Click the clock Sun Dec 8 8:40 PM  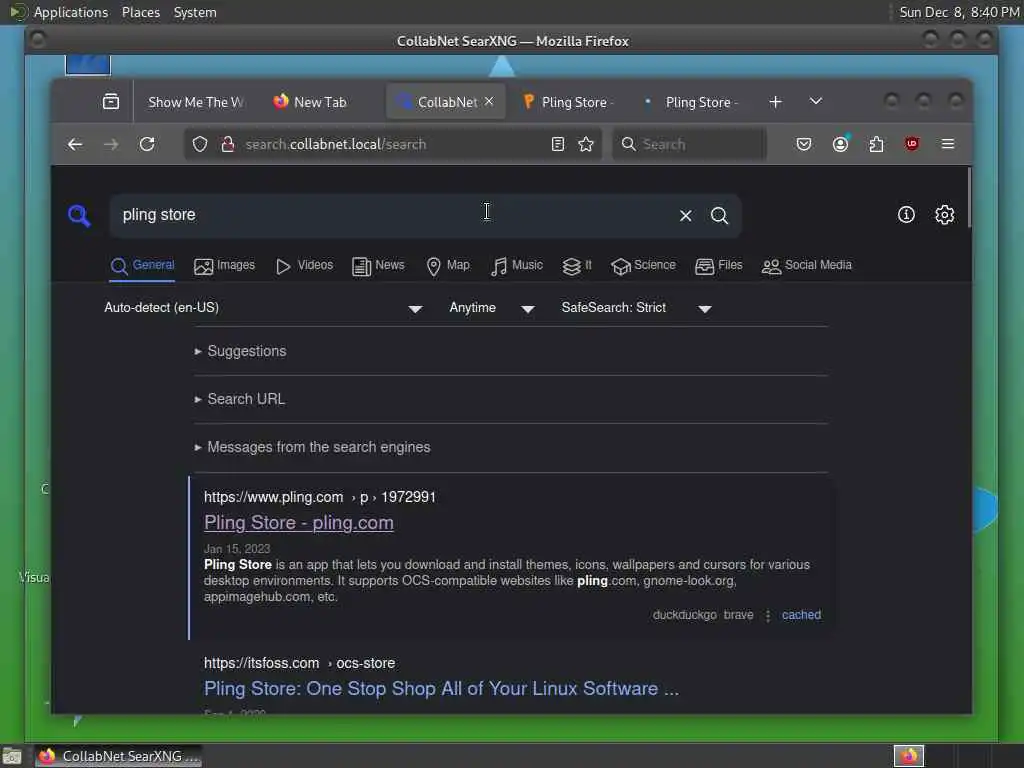pos(959,12)
